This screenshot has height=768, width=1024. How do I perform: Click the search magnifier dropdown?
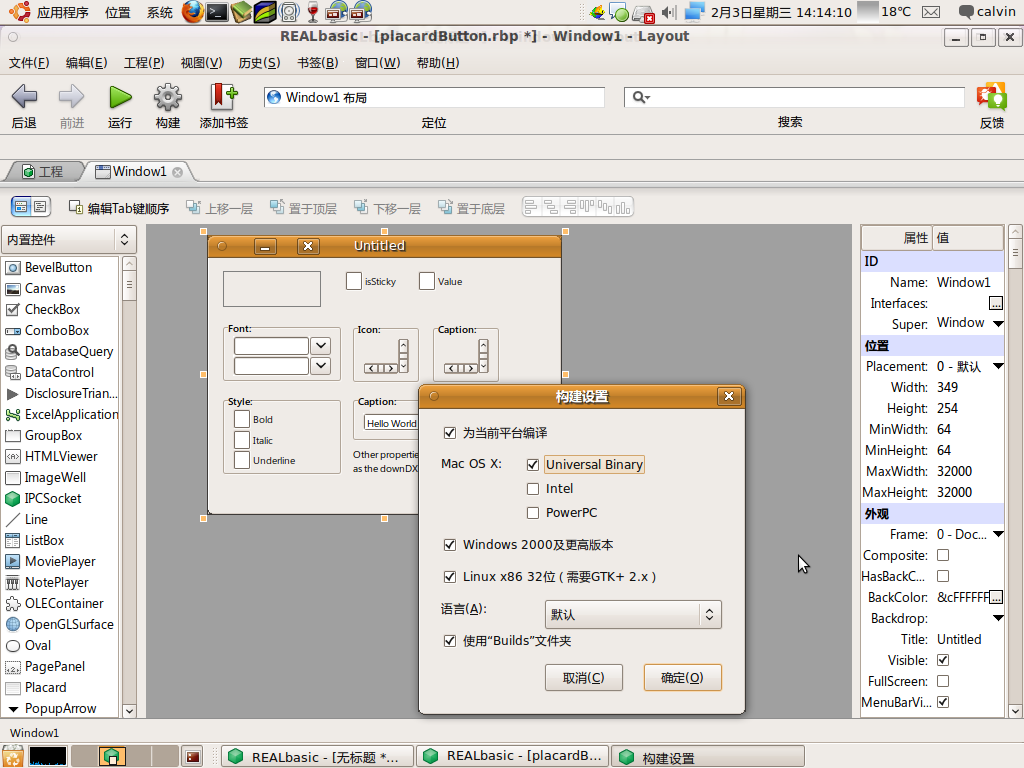tap(641, 97)
